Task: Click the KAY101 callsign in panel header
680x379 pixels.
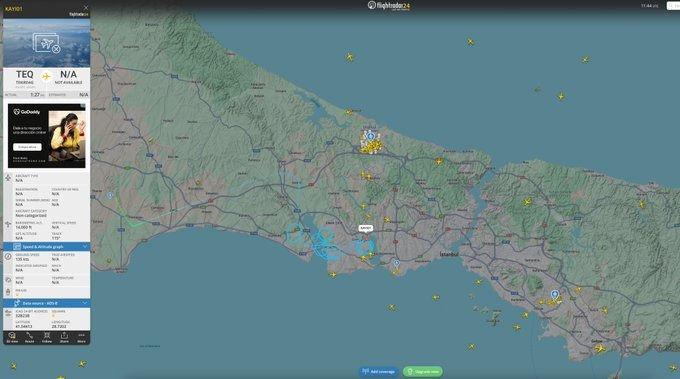Action: (x=13, y=9)
